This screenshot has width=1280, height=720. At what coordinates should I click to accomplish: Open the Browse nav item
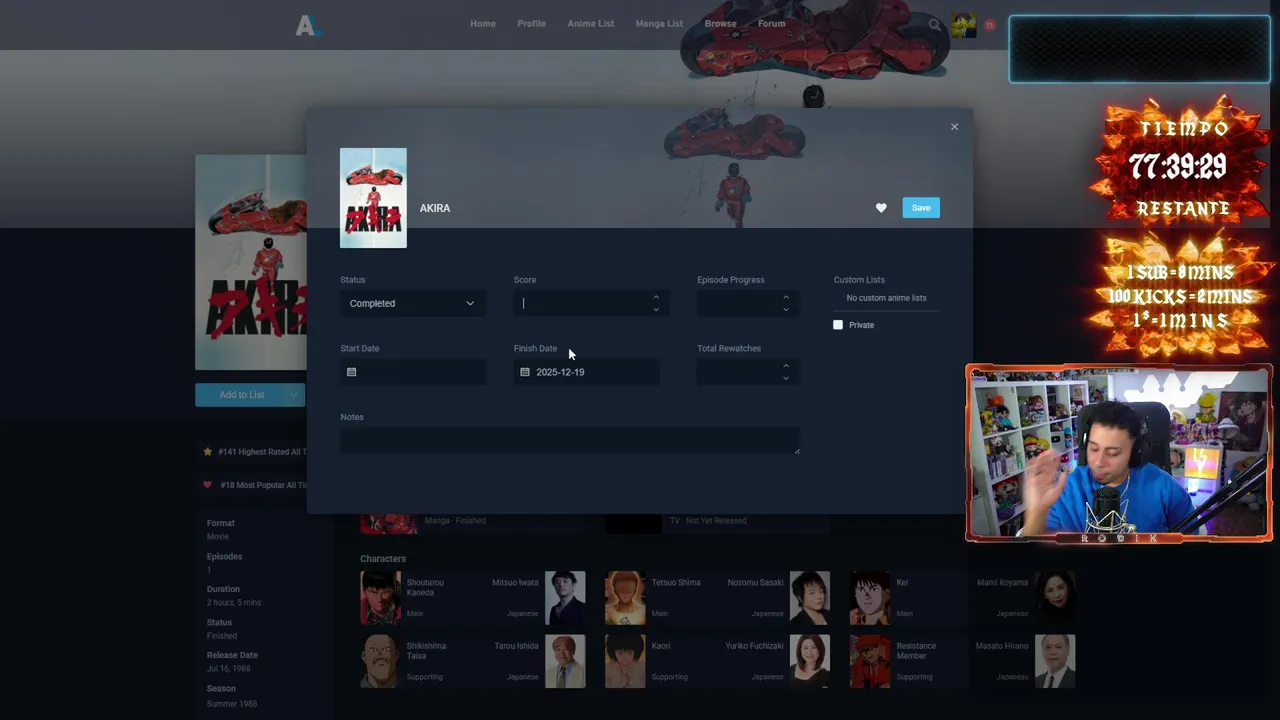tap(720, 24)
